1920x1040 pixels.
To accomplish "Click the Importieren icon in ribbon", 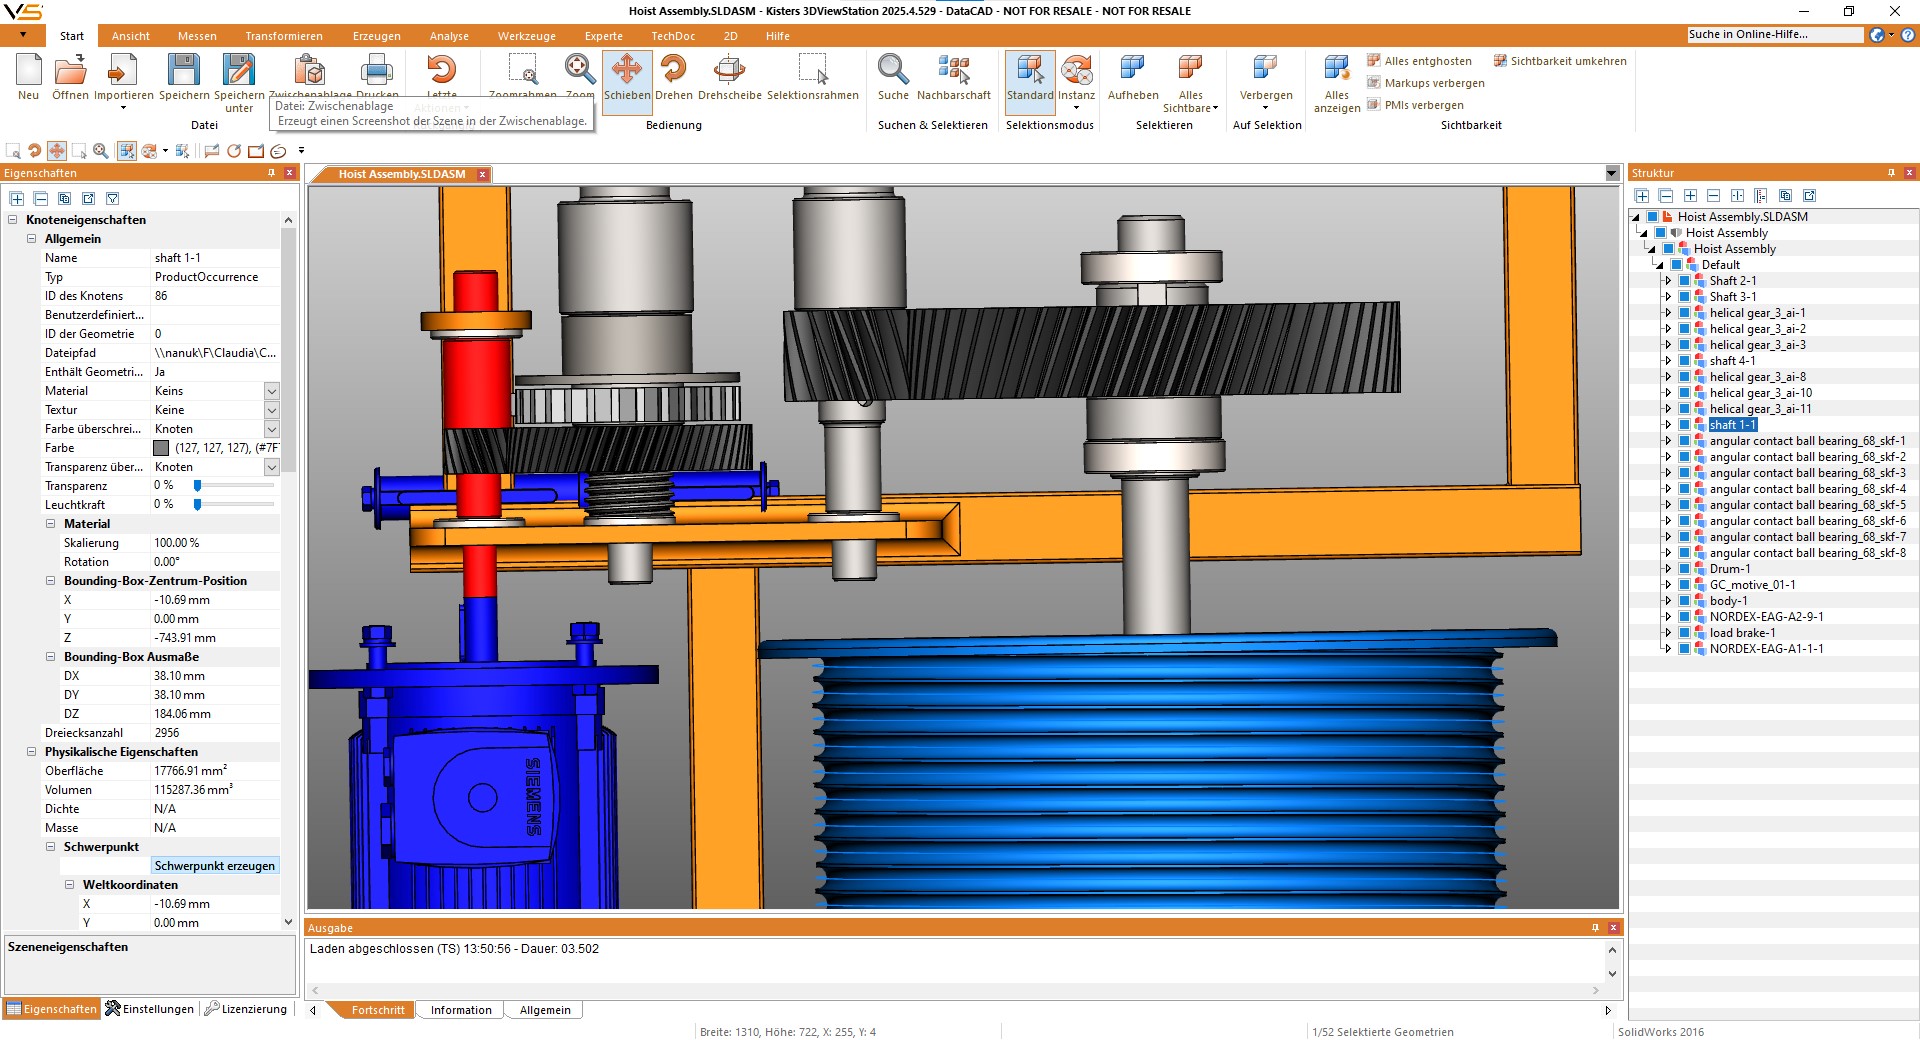I will 123,71.
